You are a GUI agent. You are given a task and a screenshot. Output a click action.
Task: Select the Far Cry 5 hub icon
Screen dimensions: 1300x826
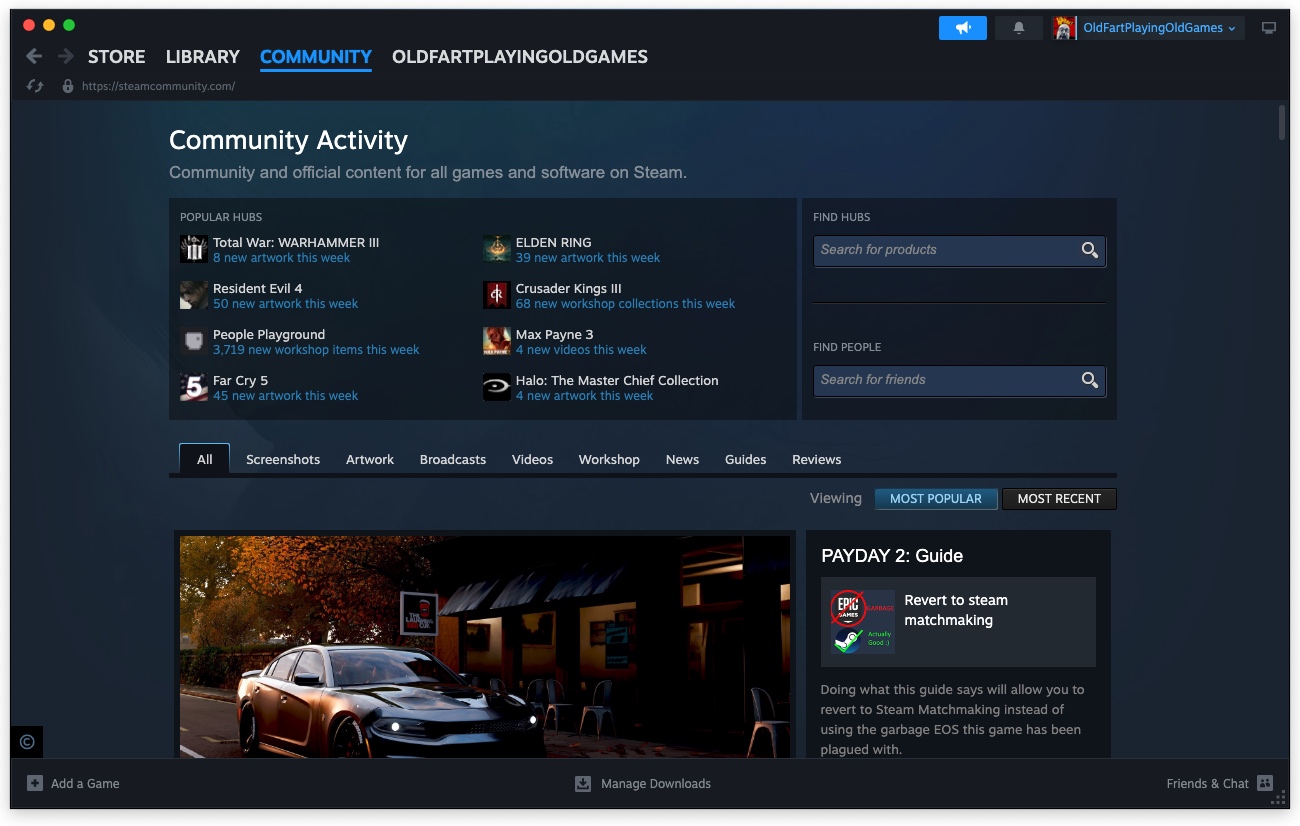pos(193,387)
